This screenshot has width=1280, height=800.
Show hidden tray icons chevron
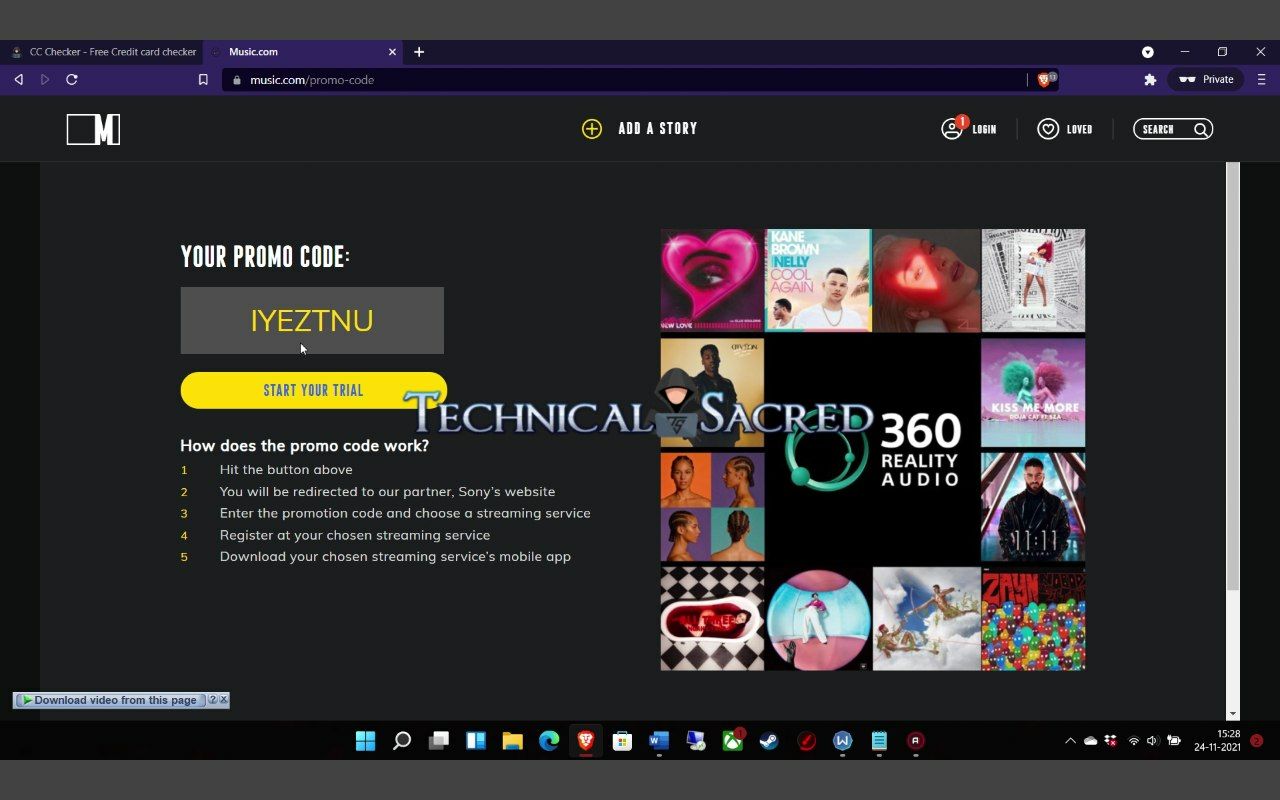click(x=1070, y=741)
